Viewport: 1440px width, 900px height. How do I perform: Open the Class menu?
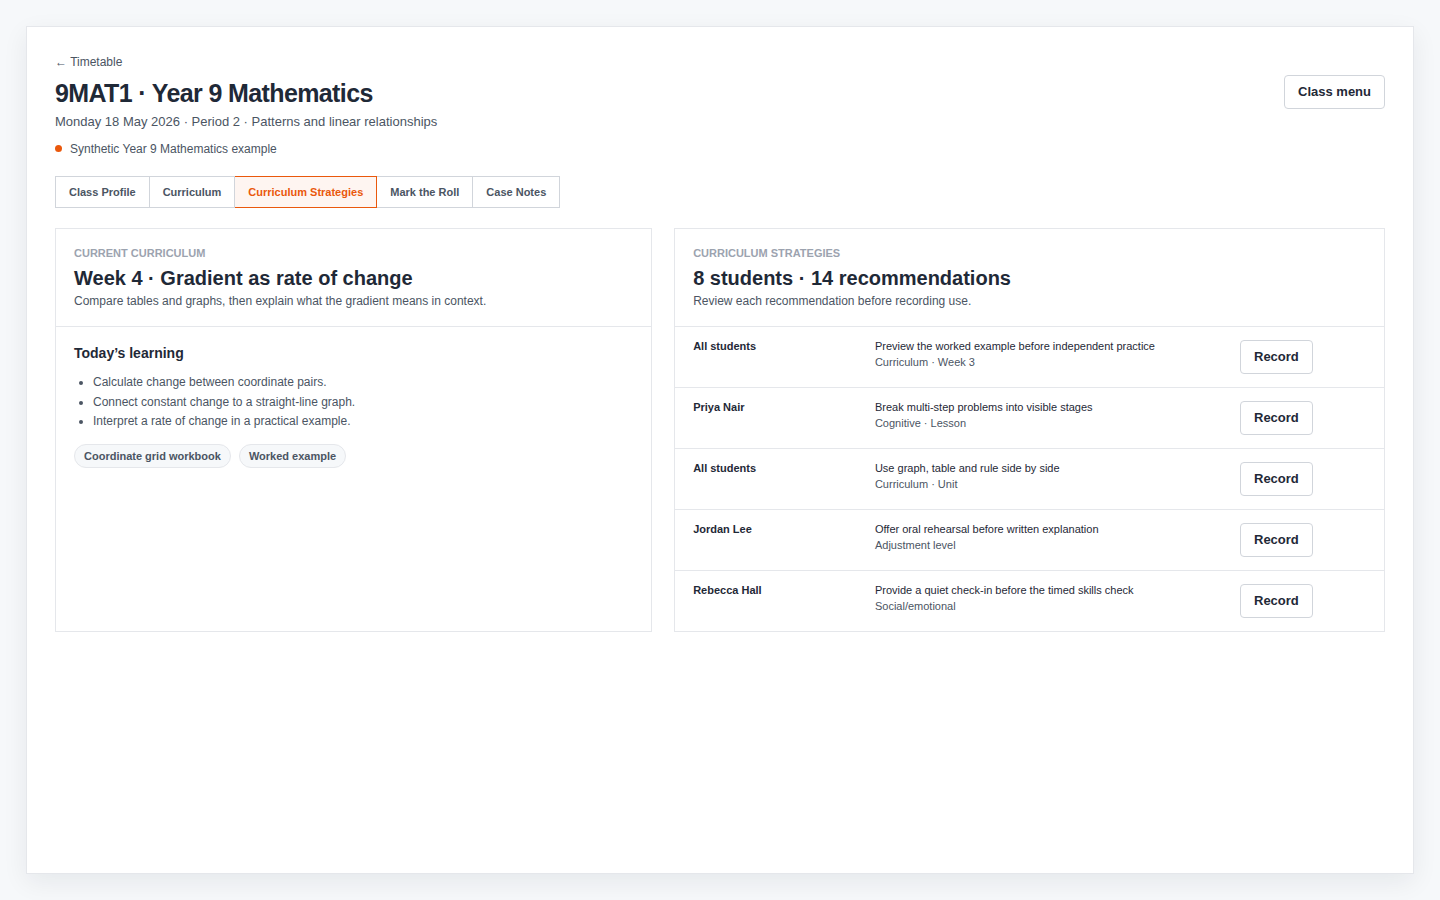coord(1334,92)
